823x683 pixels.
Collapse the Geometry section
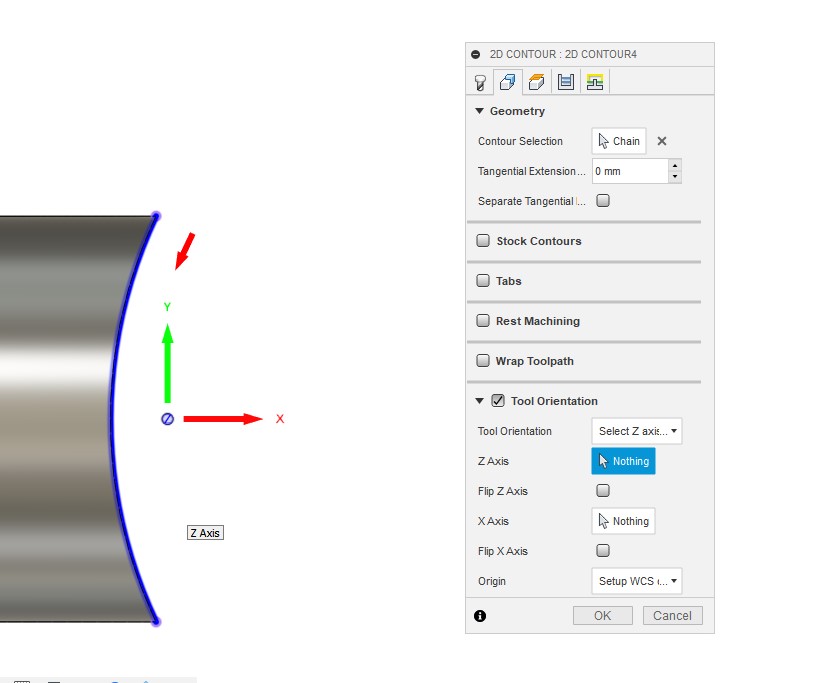[x=480, y=111]
